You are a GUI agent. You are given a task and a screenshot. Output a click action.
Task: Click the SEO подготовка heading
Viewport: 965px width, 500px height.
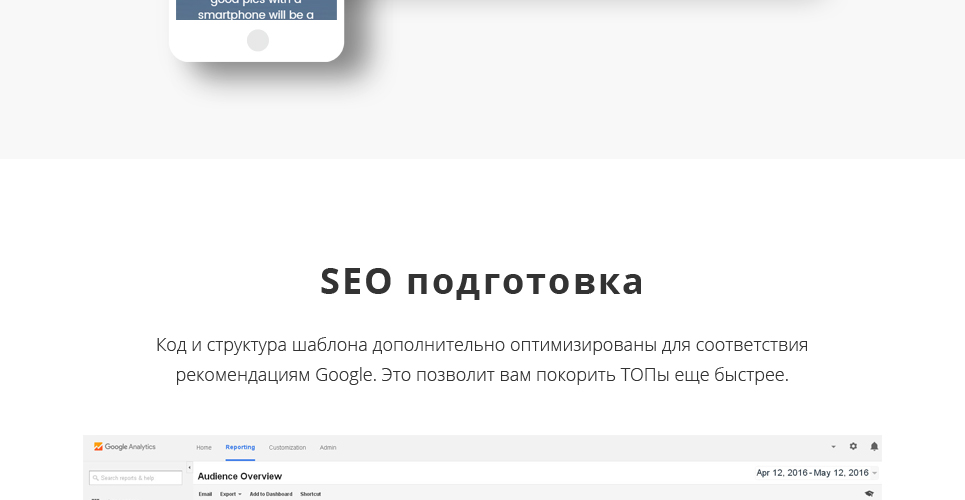click(x=482, y=281)
